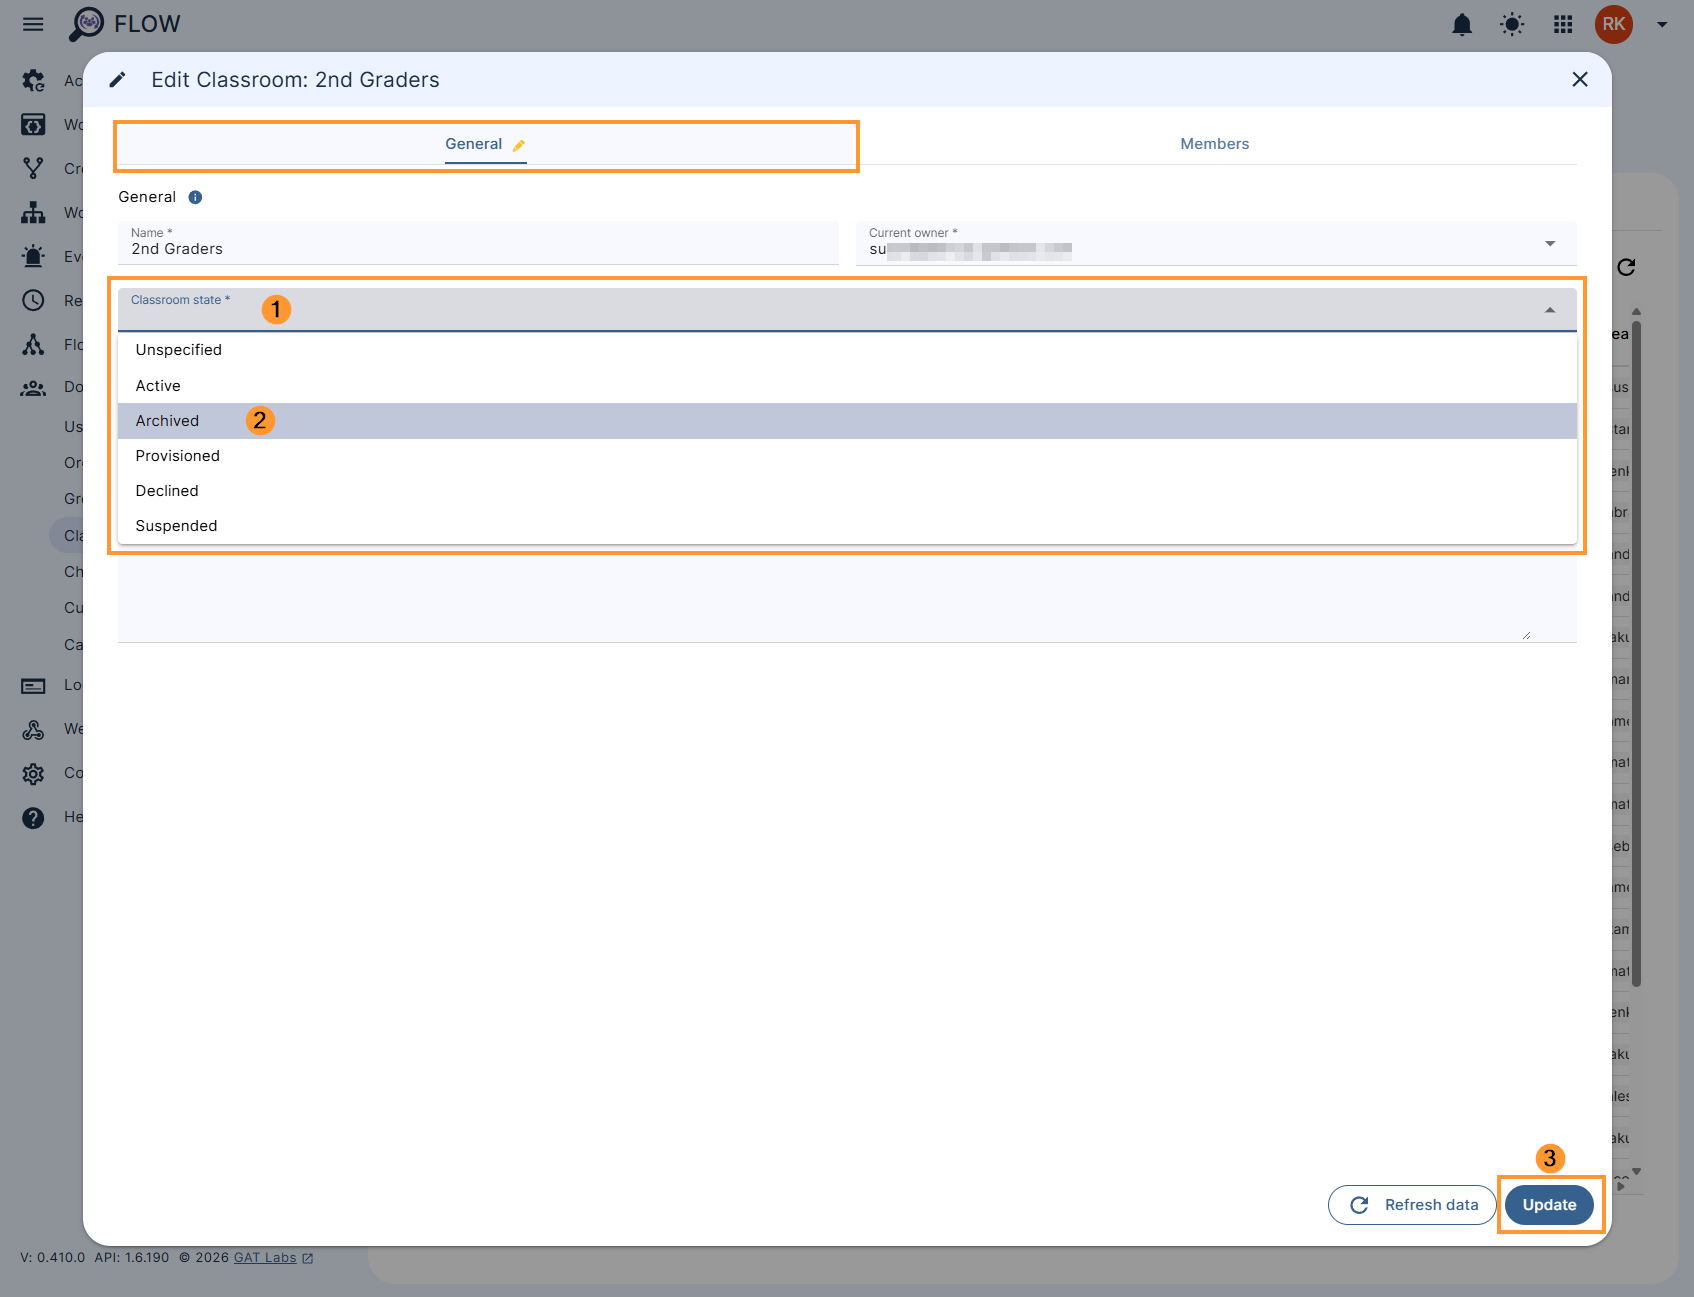Click the flow diagram icon in the sidebar
The image size is (1694, 1297).
tap(33, 344)
